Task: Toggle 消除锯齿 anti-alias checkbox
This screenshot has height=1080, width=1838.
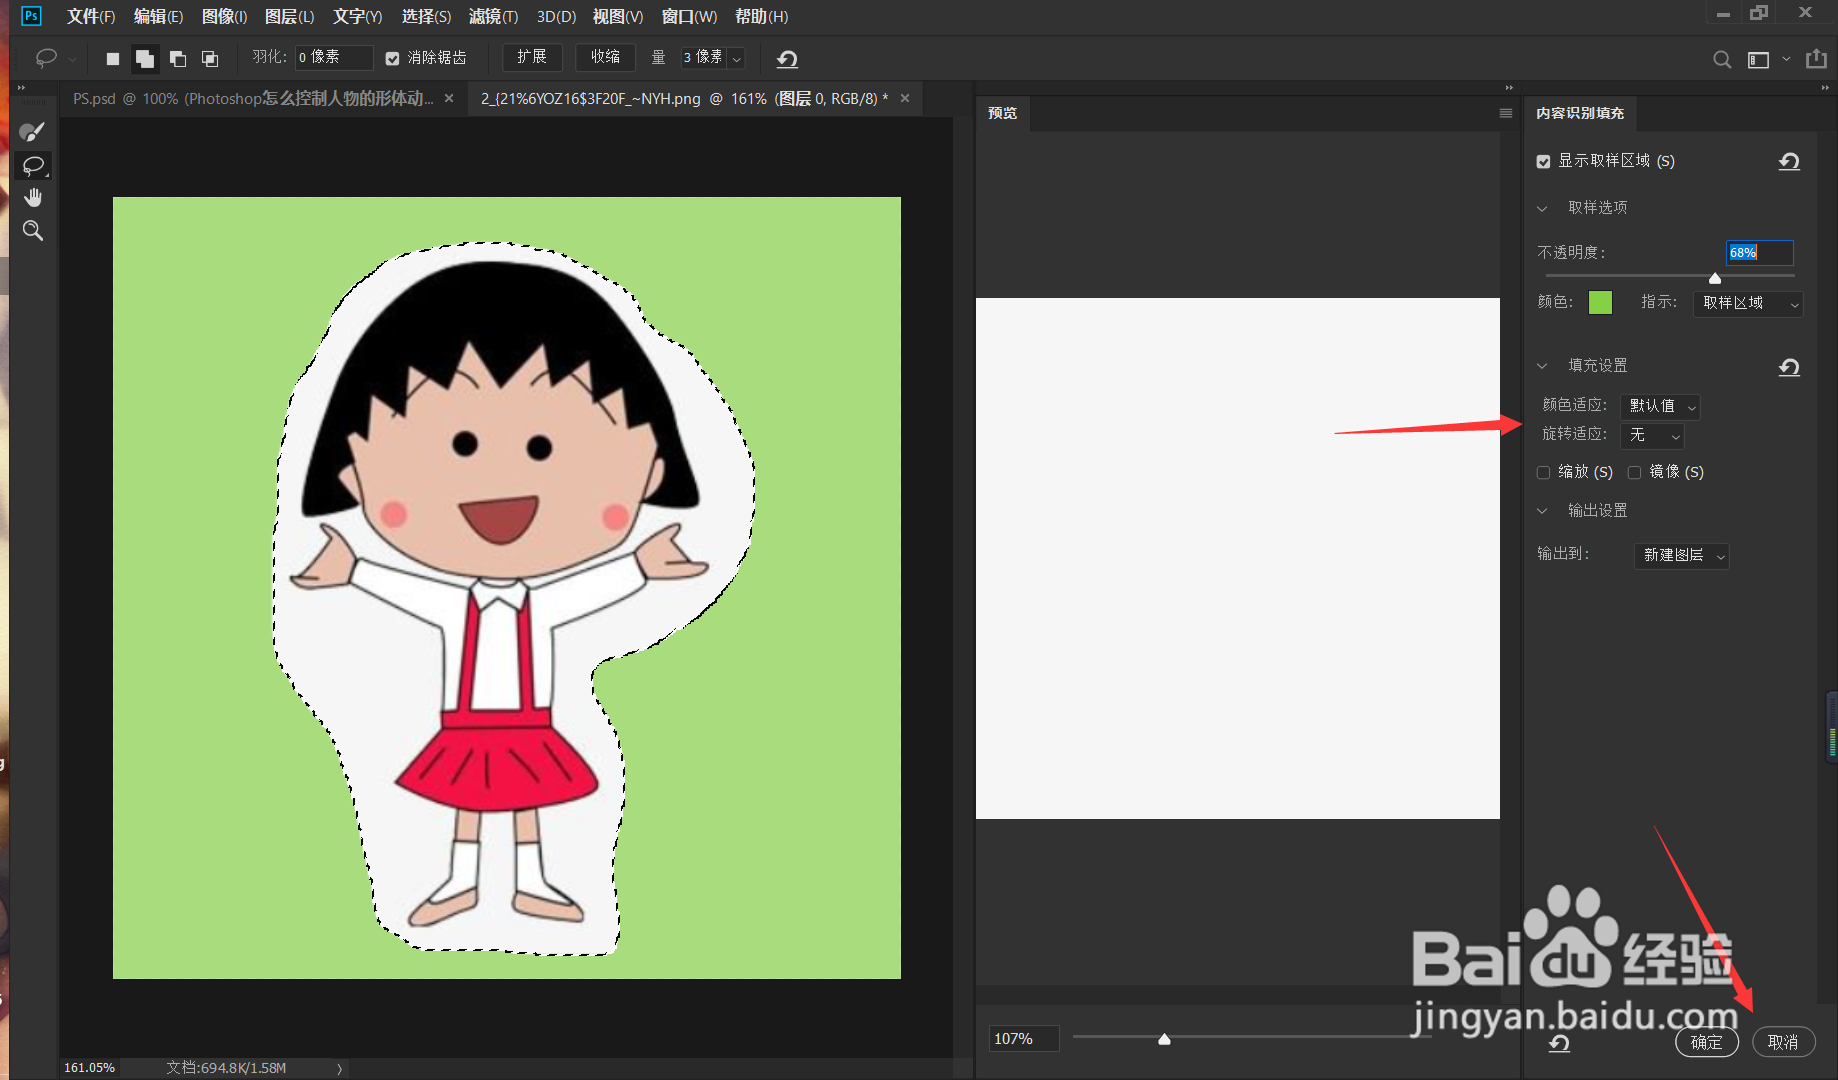Action: coord(393,59)
